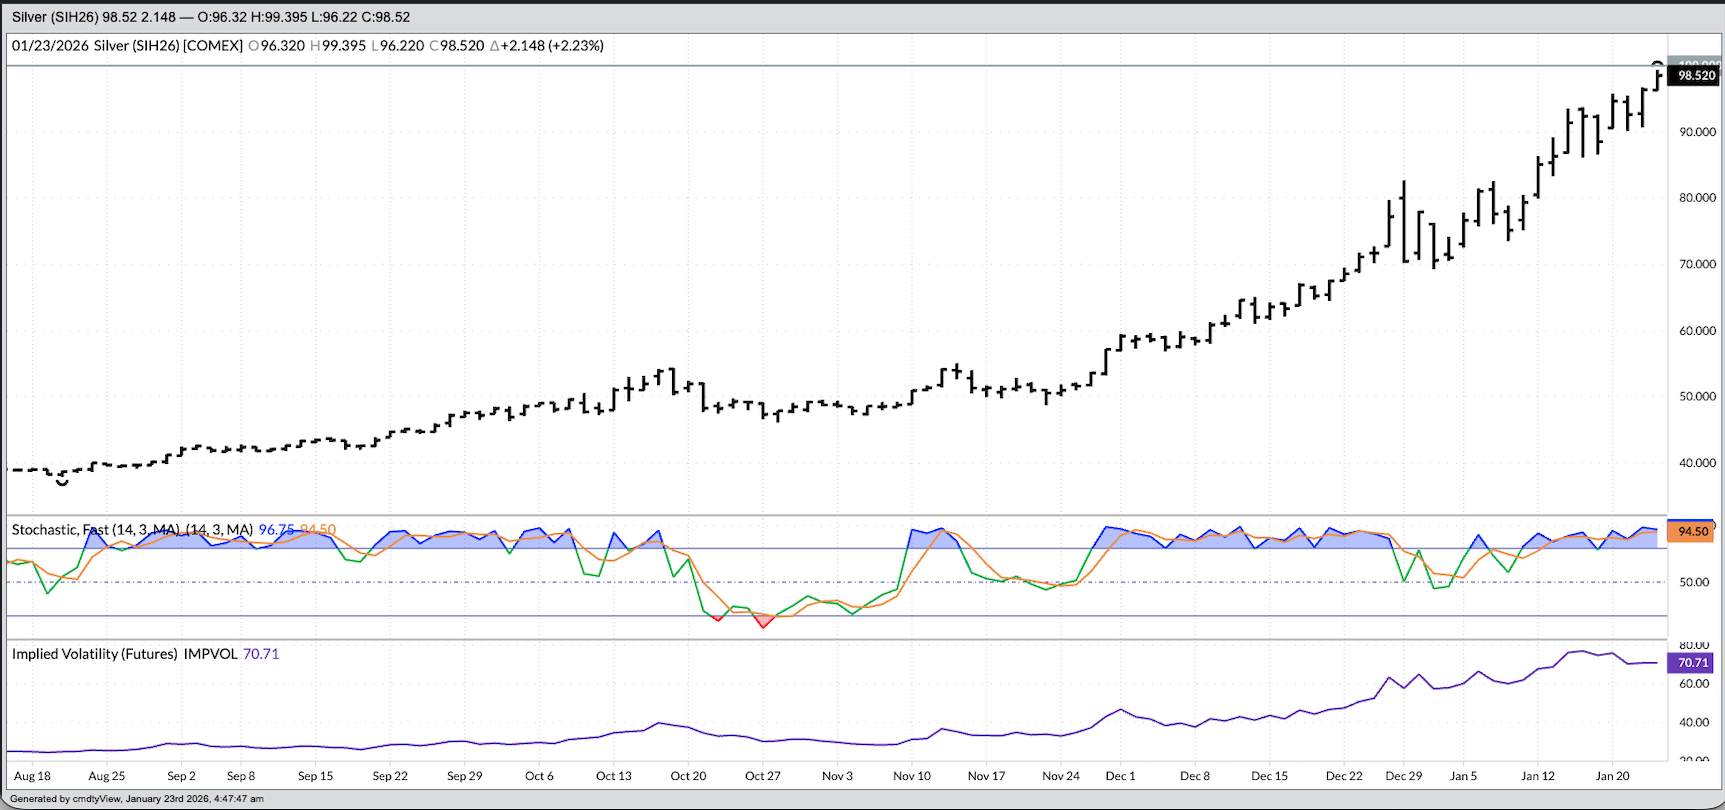The image size is (1725, 810).
Task: Click the 60.000 level on the price axis
Action: [x=1697, y=331]
